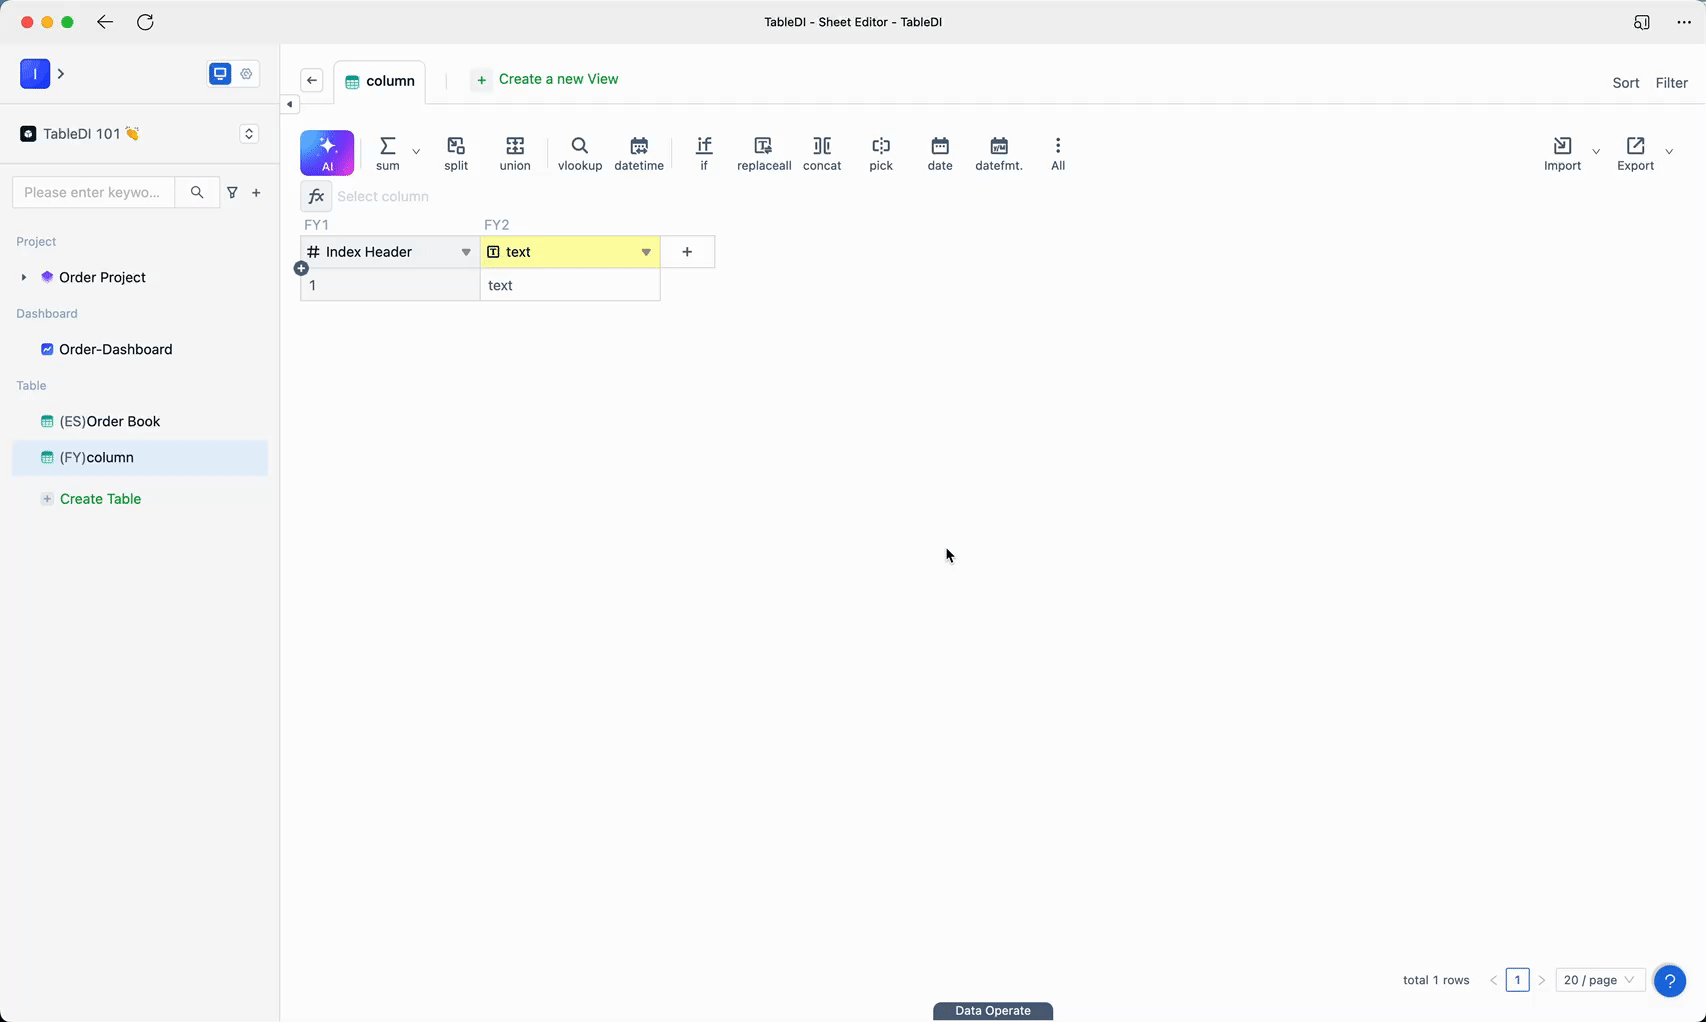Click the Select column formula field
This screenshot has height=1022, width=1706.
(x=383, y=196)
